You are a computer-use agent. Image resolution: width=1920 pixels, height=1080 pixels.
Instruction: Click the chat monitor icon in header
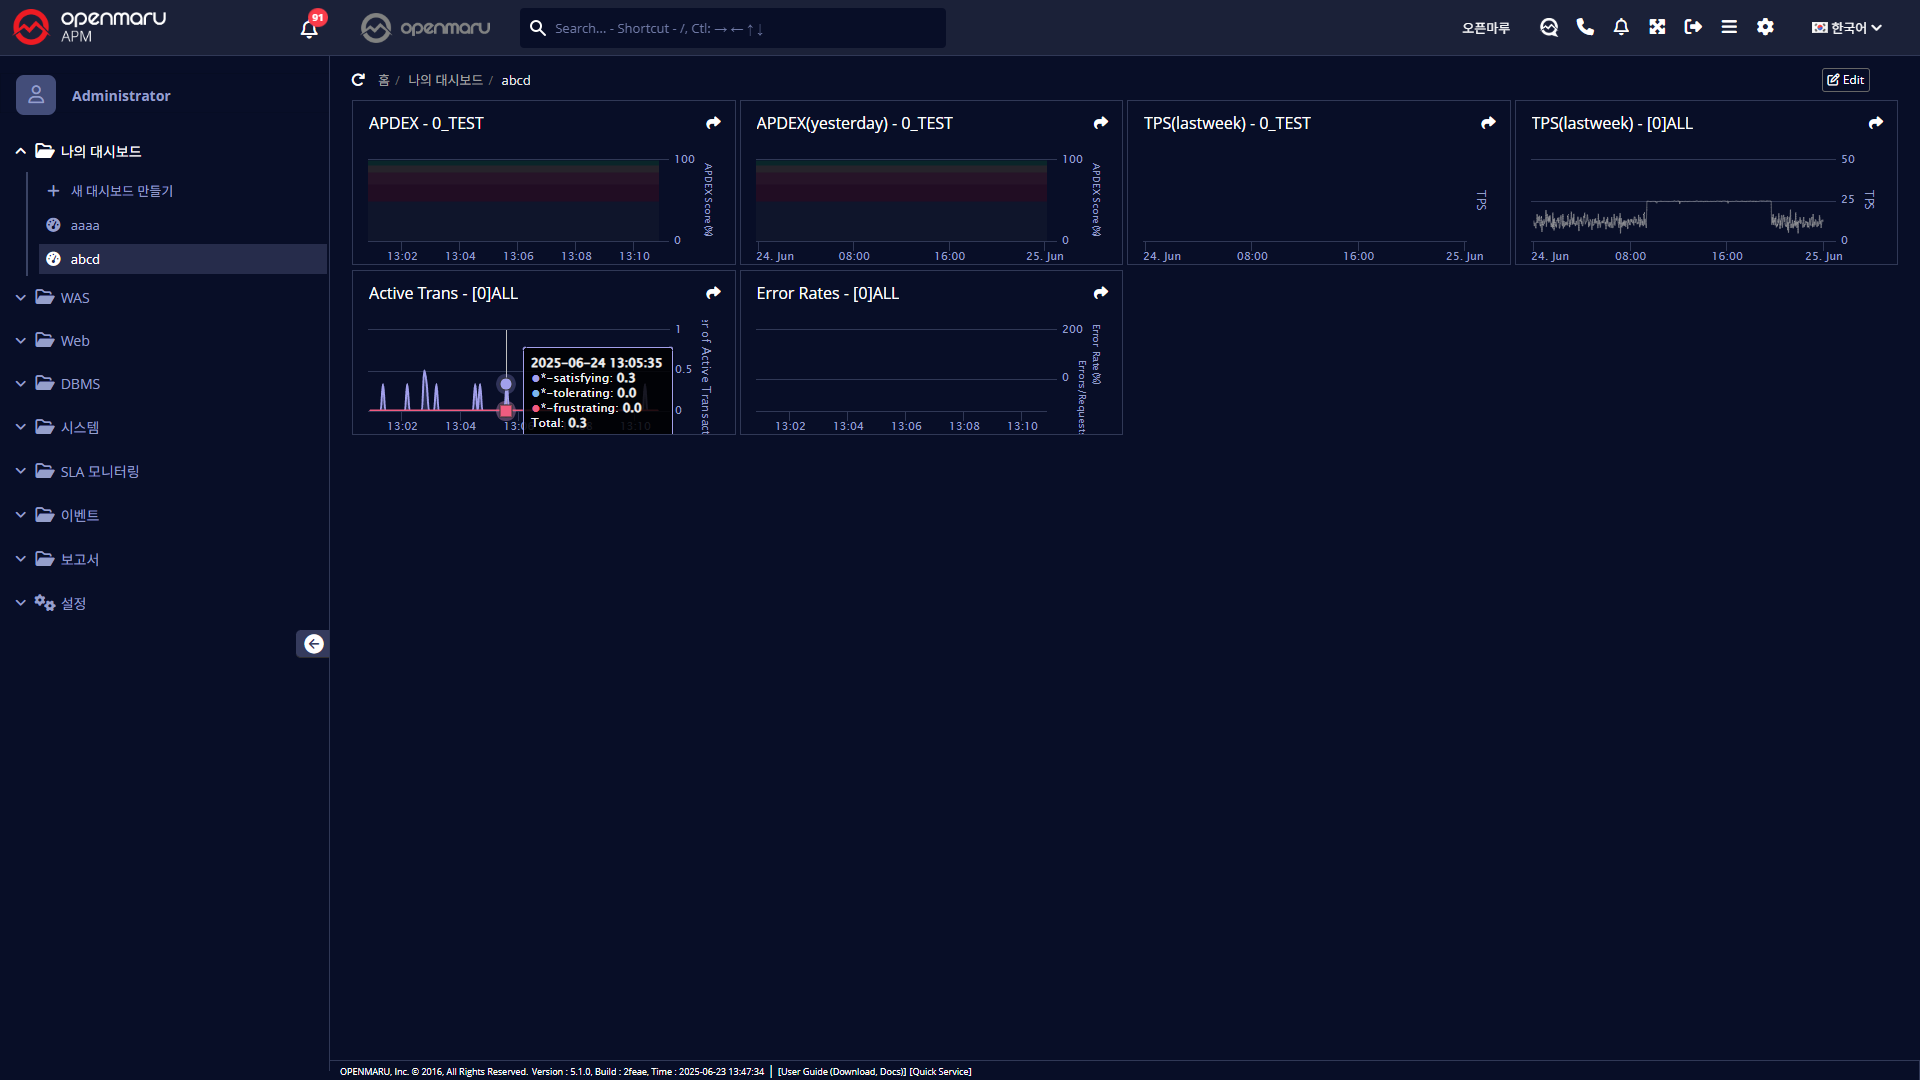(1549, 27)
